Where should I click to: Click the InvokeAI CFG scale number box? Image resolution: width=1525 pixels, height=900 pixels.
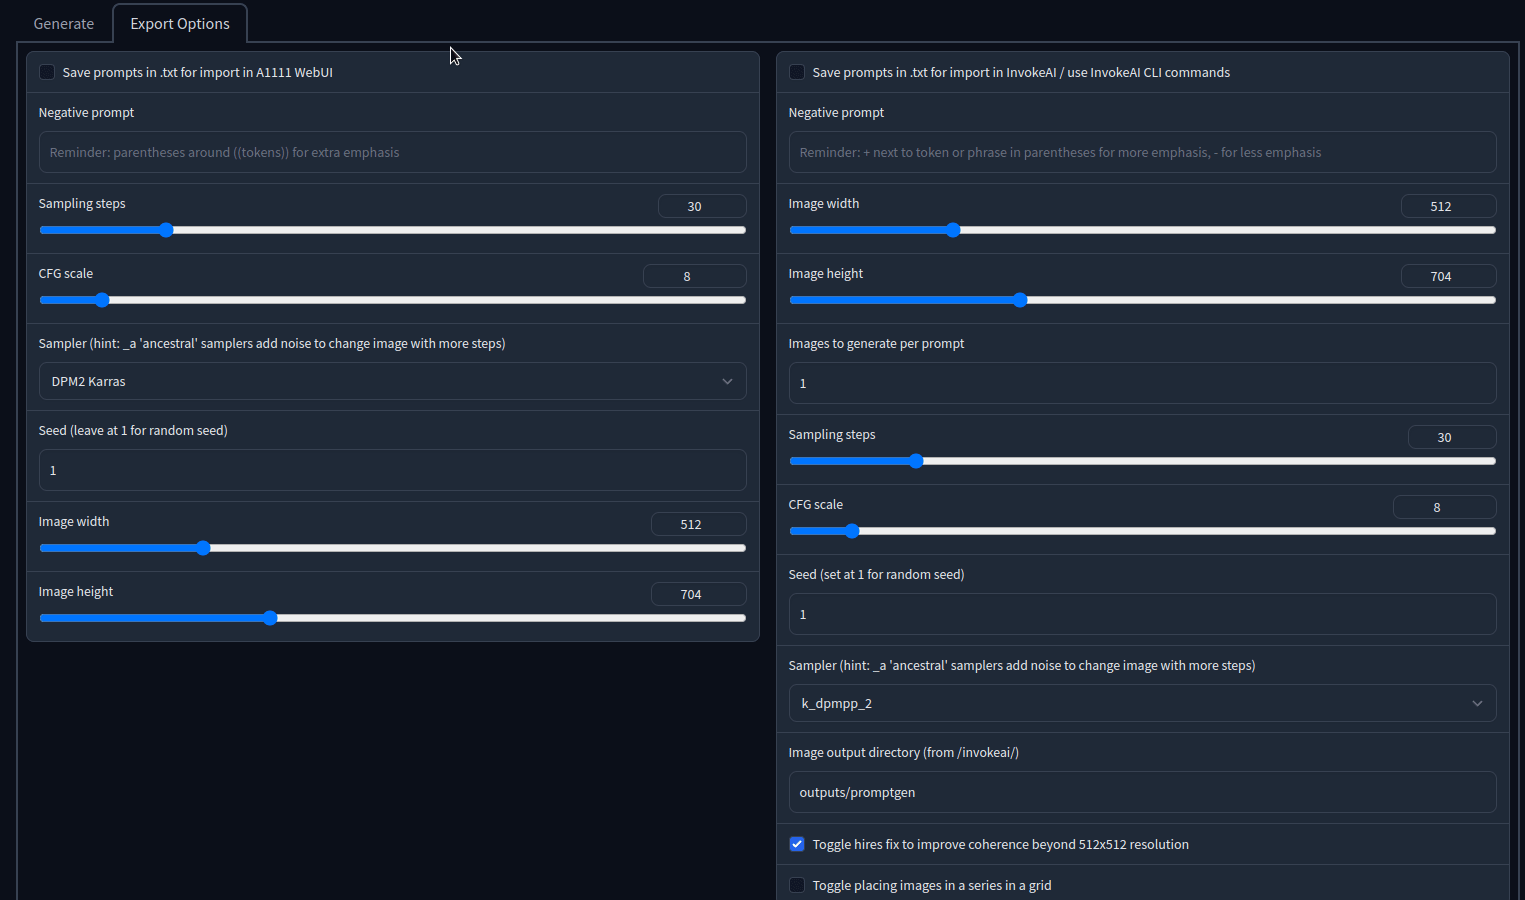pyautogui.click(x=1443, y=507)
